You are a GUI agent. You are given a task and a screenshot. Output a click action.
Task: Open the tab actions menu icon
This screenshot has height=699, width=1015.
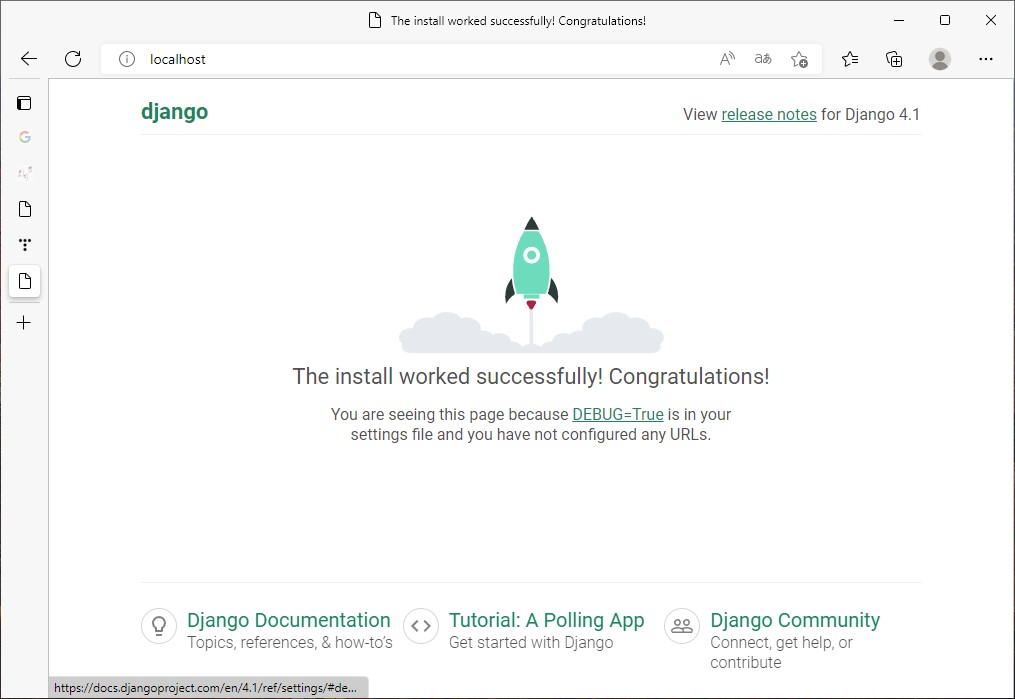(x=24, y=103)
